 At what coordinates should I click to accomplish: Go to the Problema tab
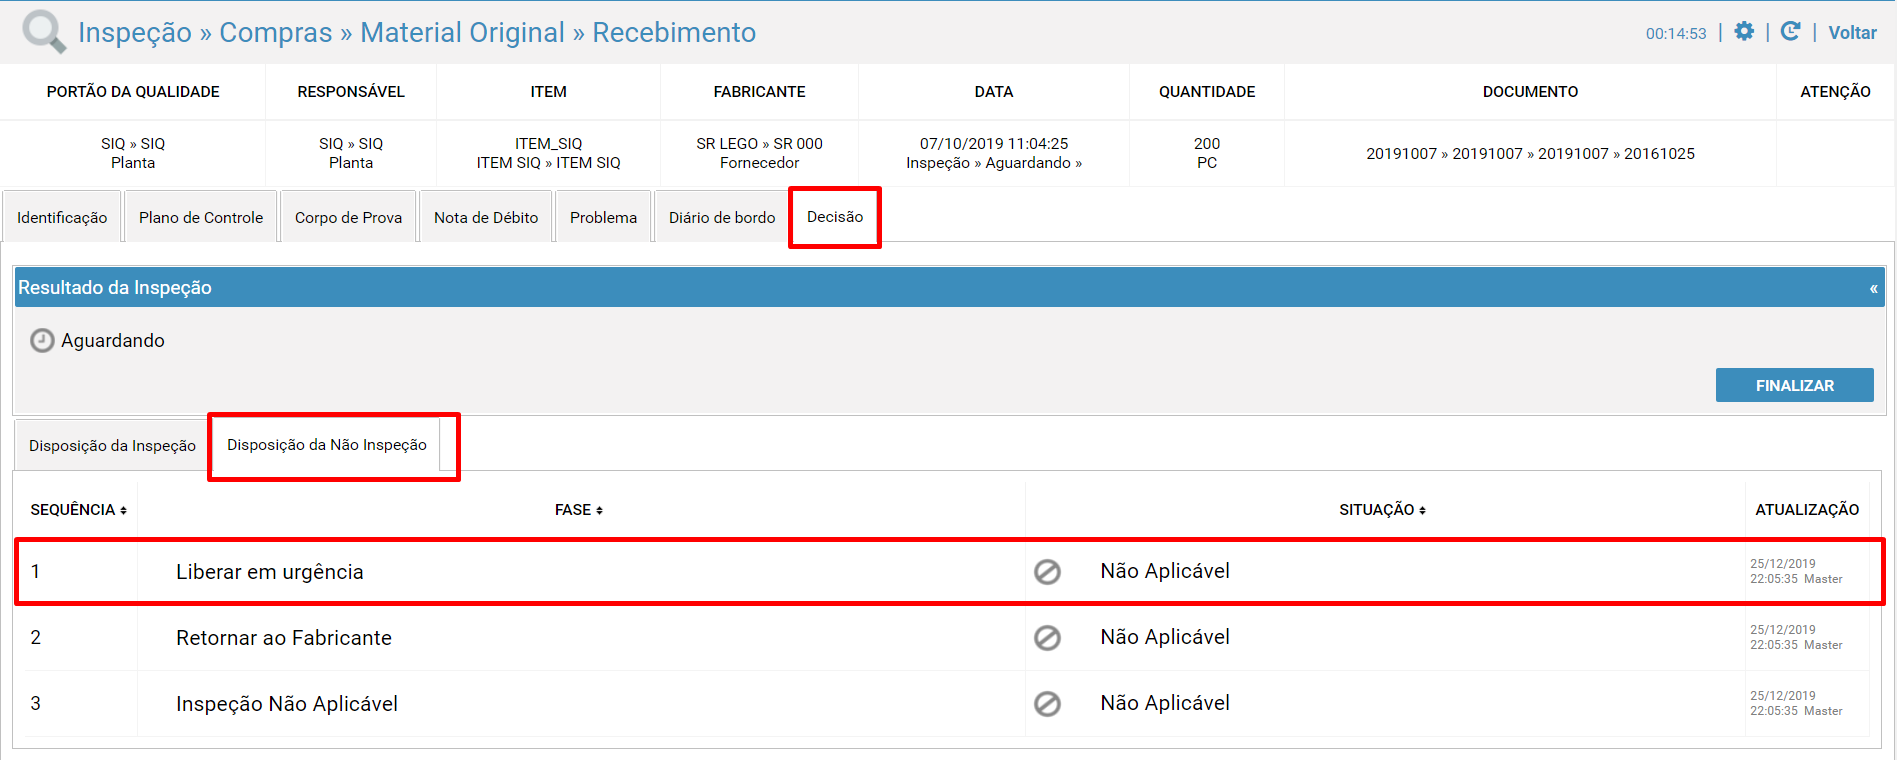[603, 217]
